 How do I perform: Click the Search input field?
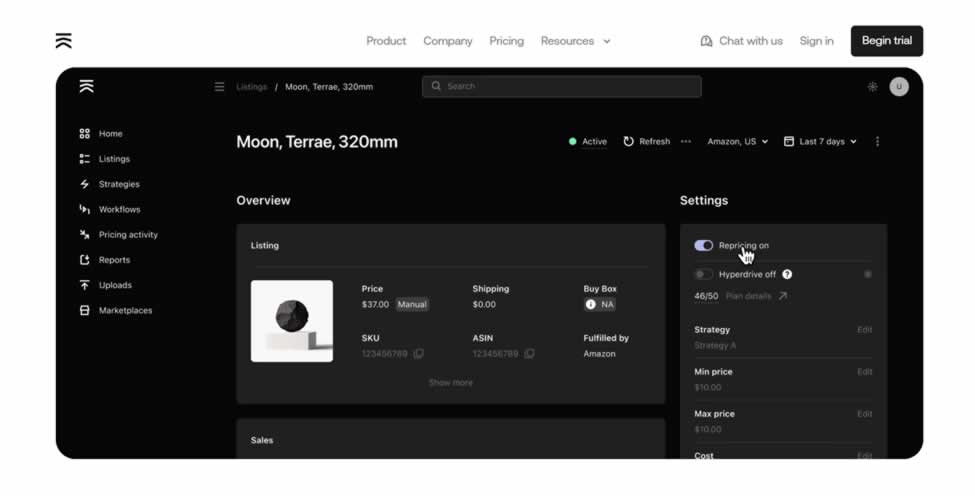coord(561,87)
